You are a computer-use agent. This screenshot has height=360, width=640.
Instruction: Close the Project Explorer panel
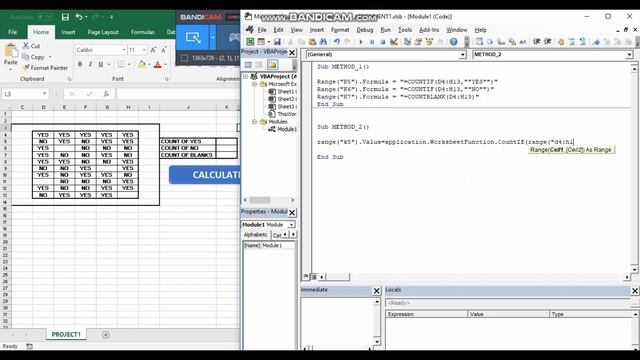tap(292, 53)
